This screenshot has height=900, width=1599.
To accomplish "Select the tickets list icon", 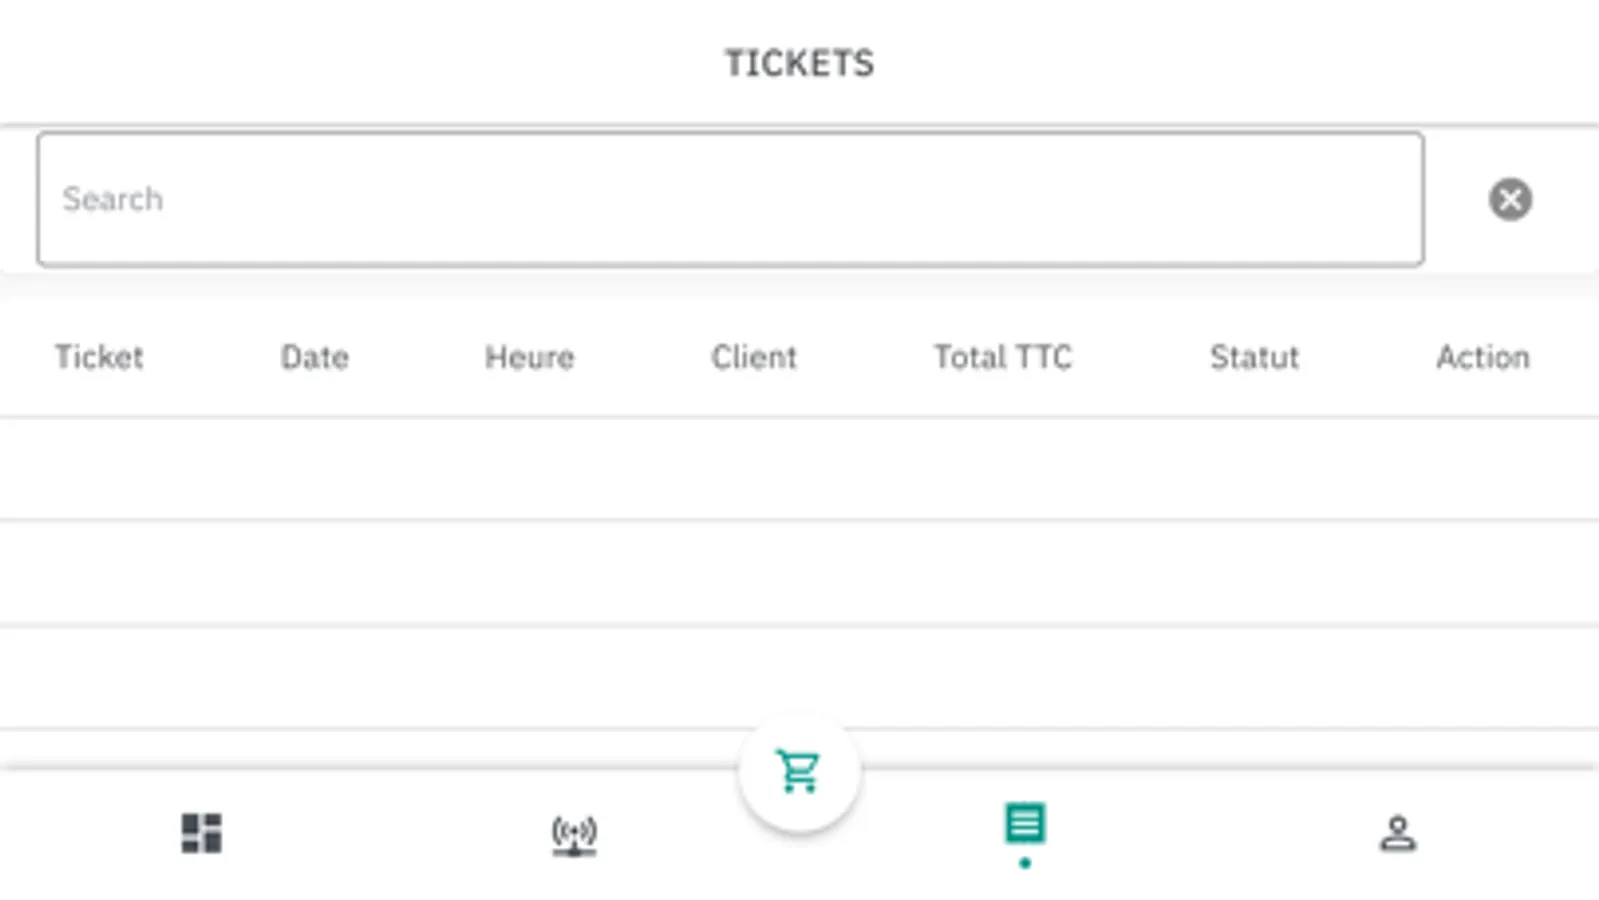I will click(x=1025, y=824).
